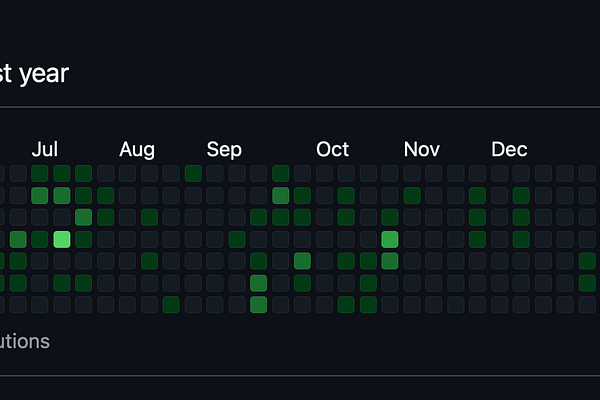This screenshot has height=400, width=600.
Task: Click the fourth-row medium green cell left of Jul
Action: (18, 239)
